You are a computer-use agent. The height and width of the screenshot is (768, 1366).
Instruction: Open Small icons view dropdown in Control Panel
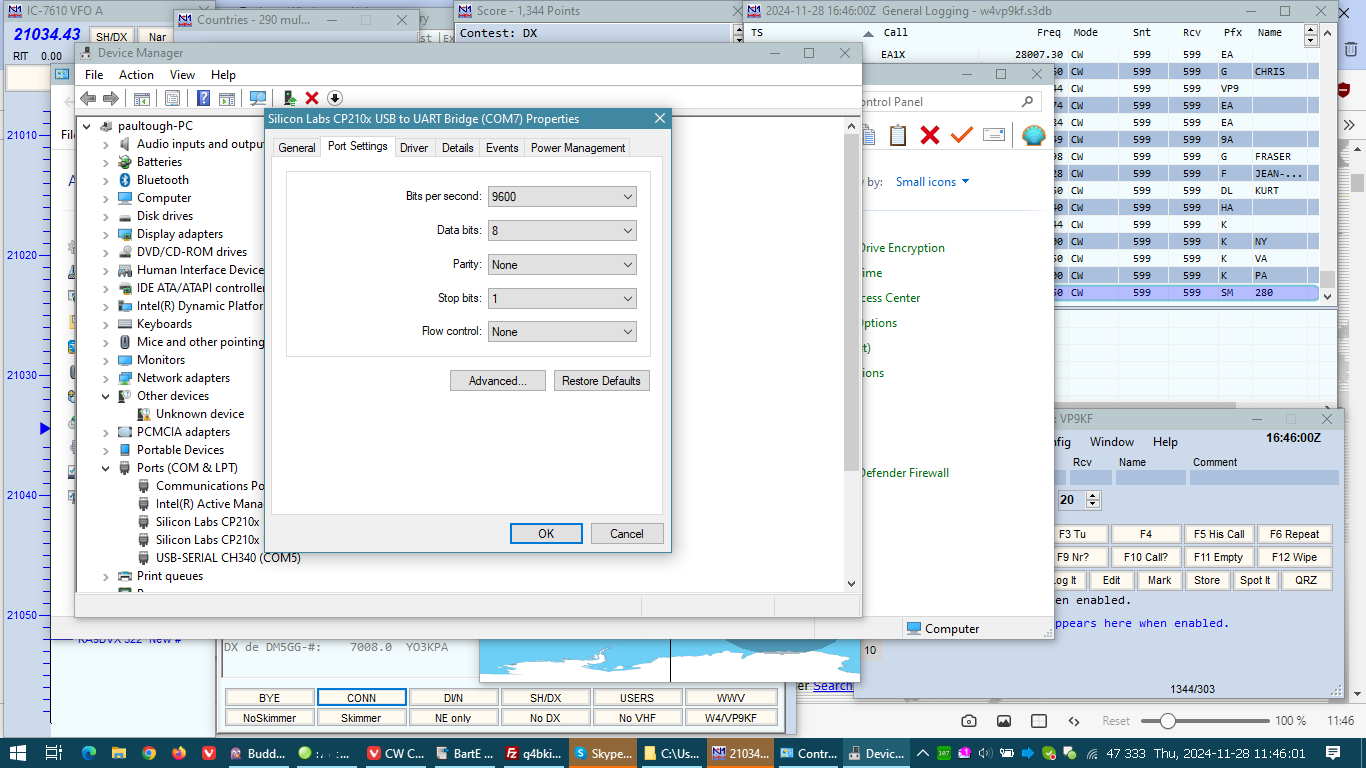(x=932, y=182)
